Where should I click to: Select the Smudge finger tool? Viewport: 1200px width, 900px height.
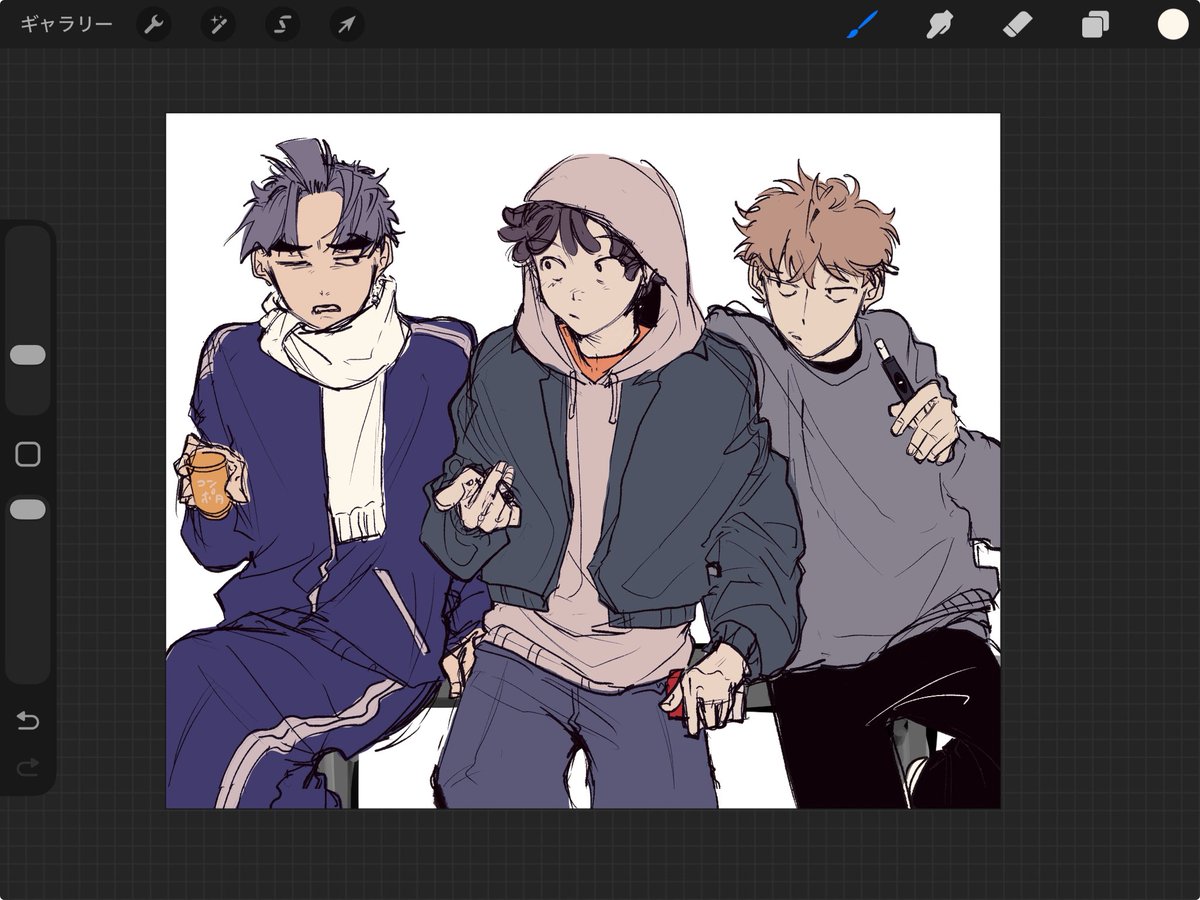[939, 24]
